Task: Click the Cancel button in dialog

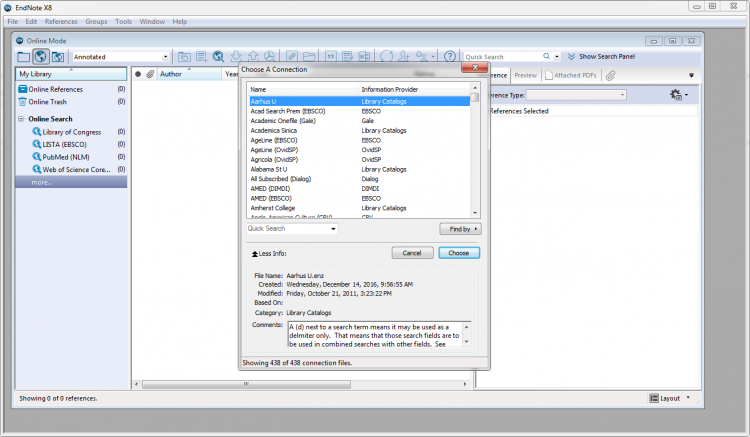Action: tap(412, 253)
